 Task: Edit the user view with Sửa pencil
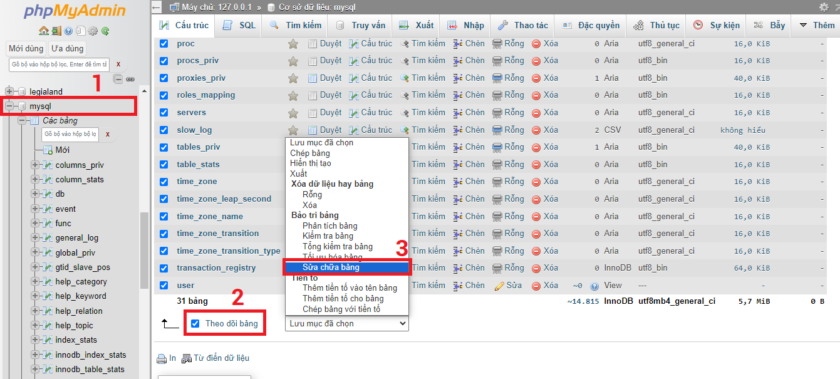(508, 285)
